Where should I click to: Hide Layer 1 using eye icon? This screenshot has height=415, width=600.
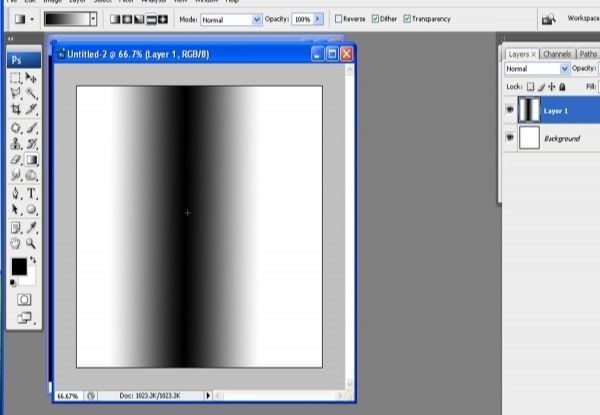tap(510, 110)
